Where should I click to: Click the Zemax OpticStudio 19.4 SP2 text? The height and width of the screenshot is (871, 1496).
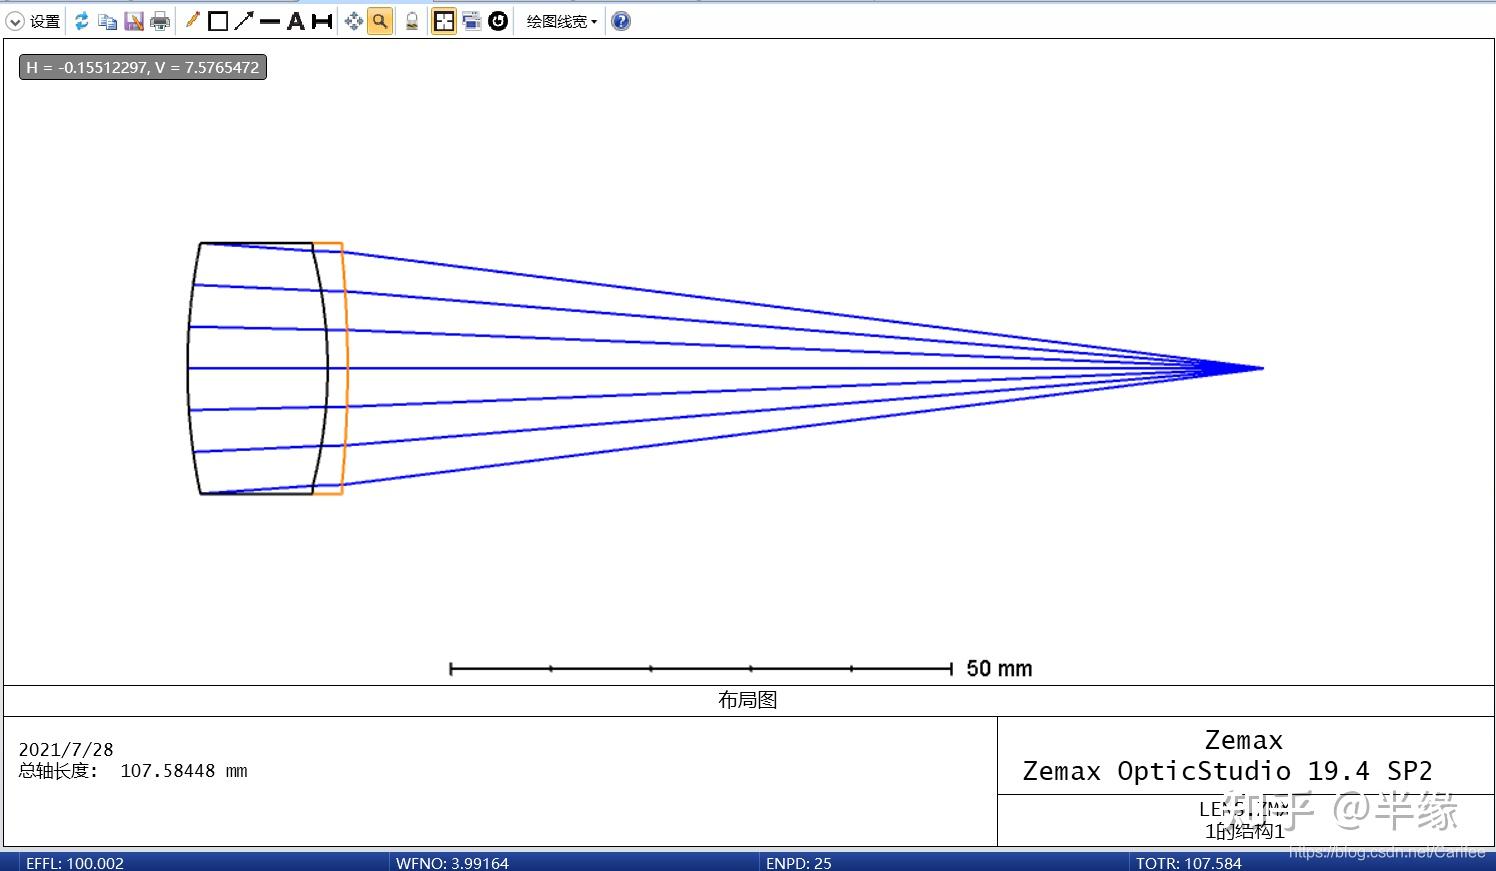pyautogui.click(x=1227, y=771)
